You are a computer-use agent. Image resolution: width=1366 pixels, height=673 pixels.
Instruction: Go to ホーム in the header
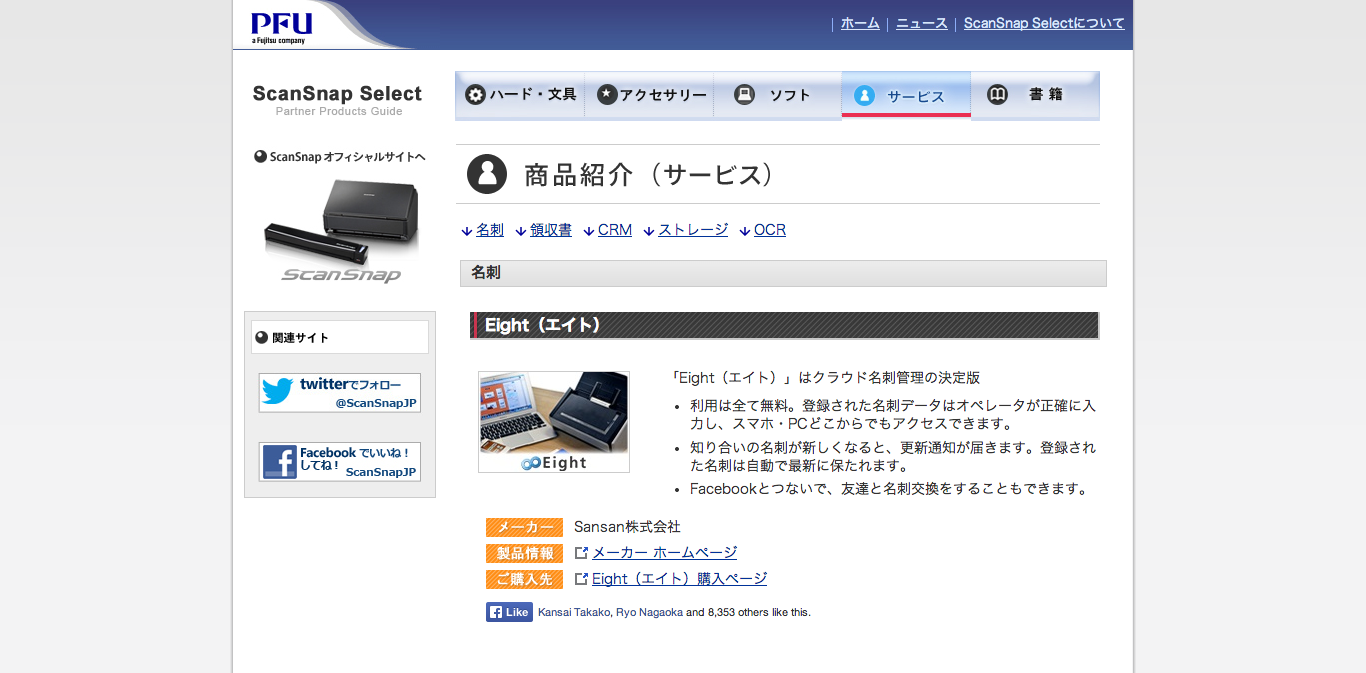(x=860, y=23)
